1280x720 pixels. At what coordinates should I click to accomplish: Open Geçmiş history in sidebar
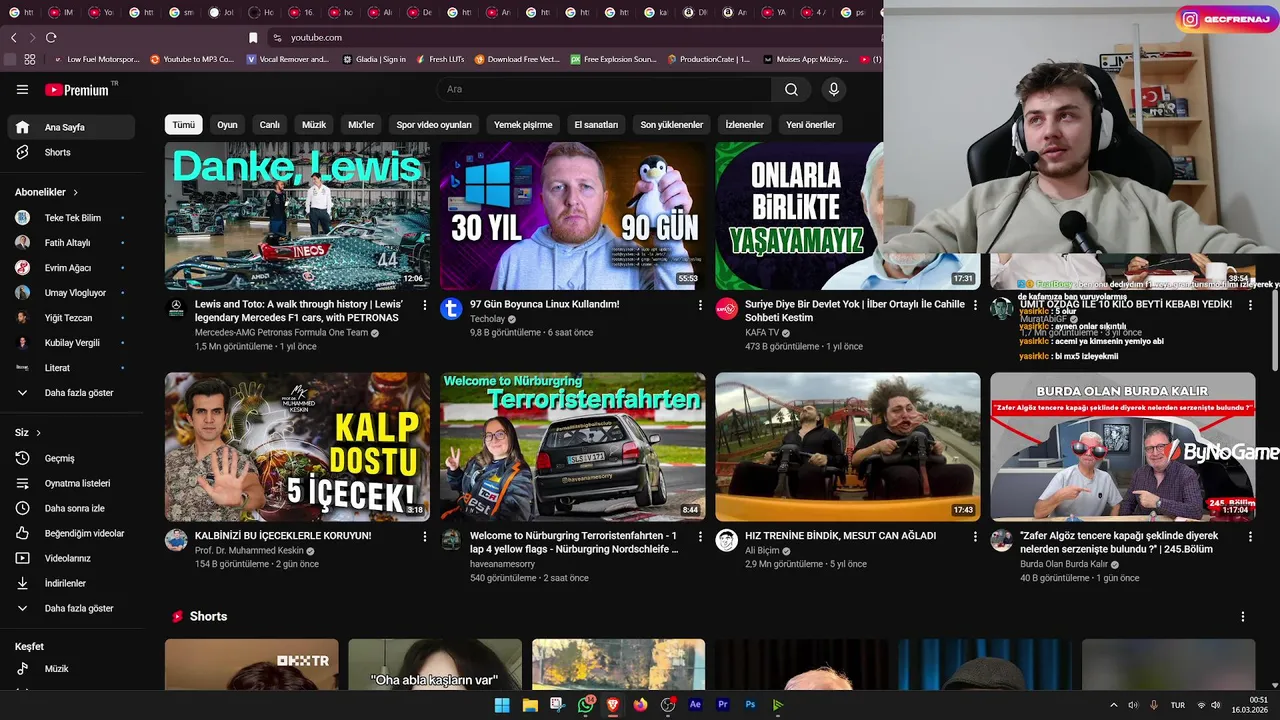coord(71,458)
